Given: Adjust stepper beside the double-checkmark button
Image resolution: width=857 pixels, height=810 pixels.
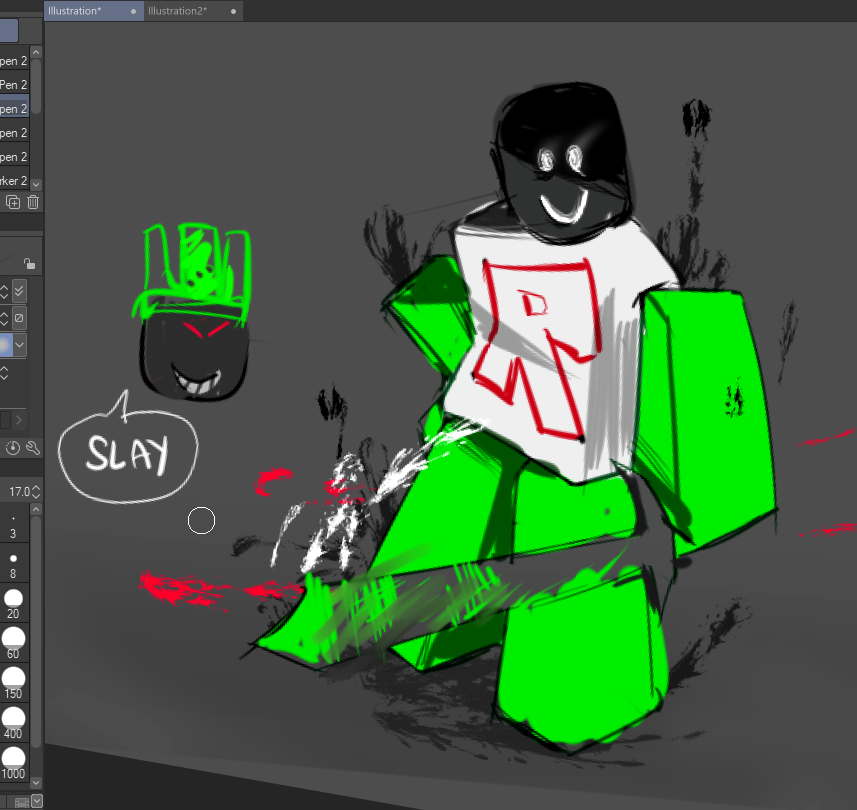Looking at the screenshot, I should coord(4,291).
